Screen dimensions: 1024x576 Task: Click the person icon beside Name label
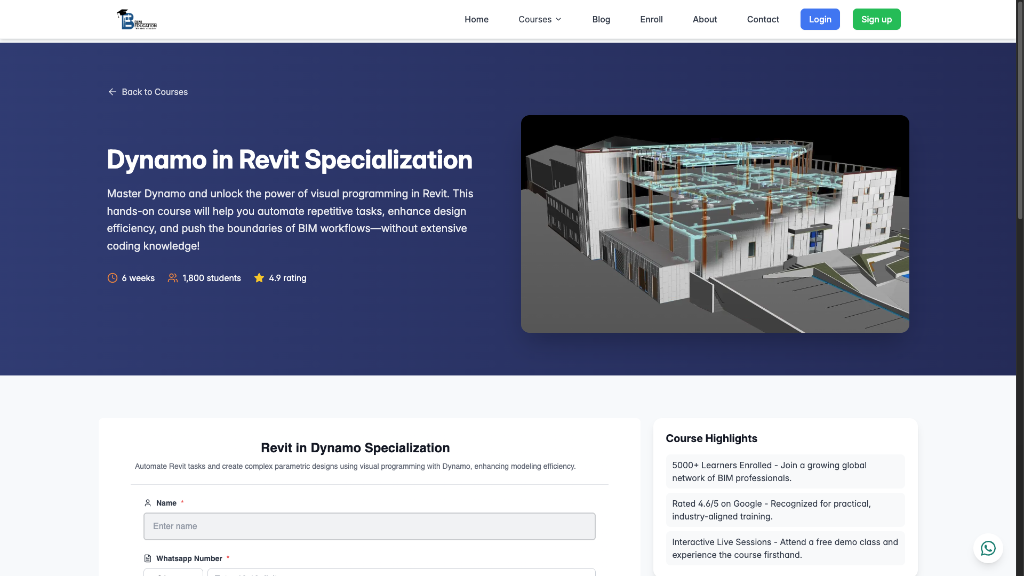146,503
